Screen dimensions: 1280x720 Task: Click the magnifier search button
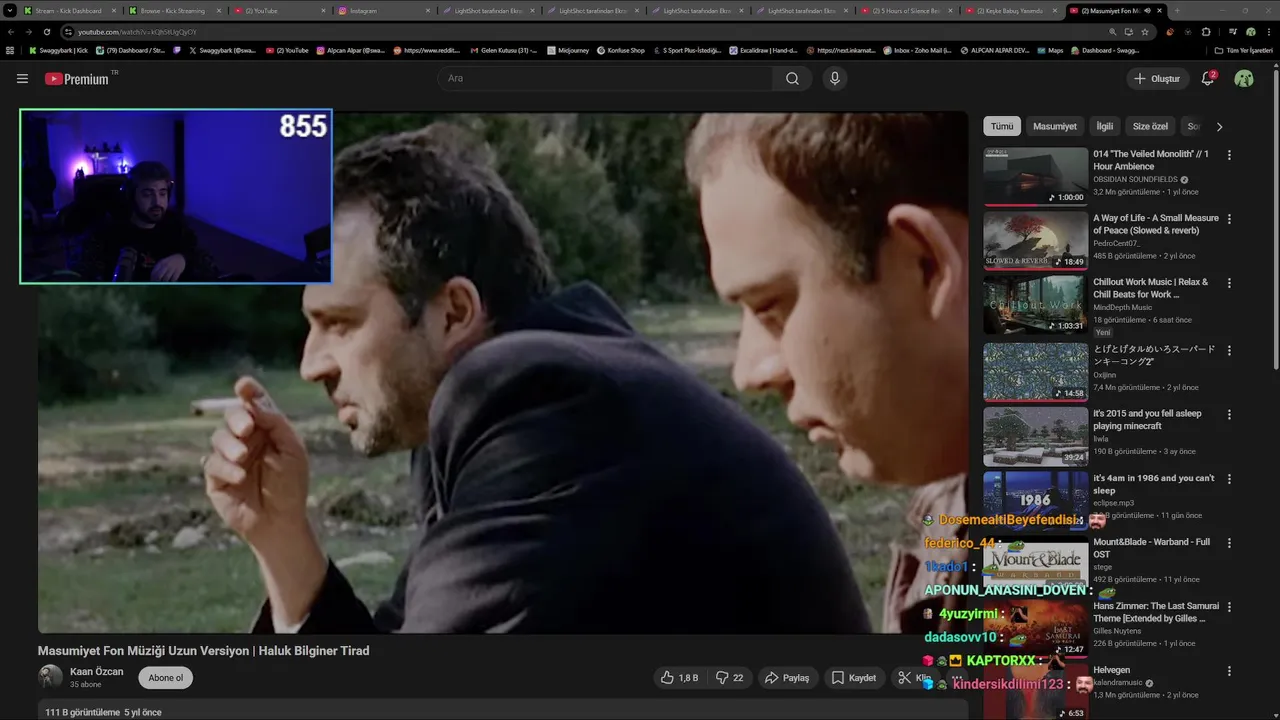coord(792,78)
